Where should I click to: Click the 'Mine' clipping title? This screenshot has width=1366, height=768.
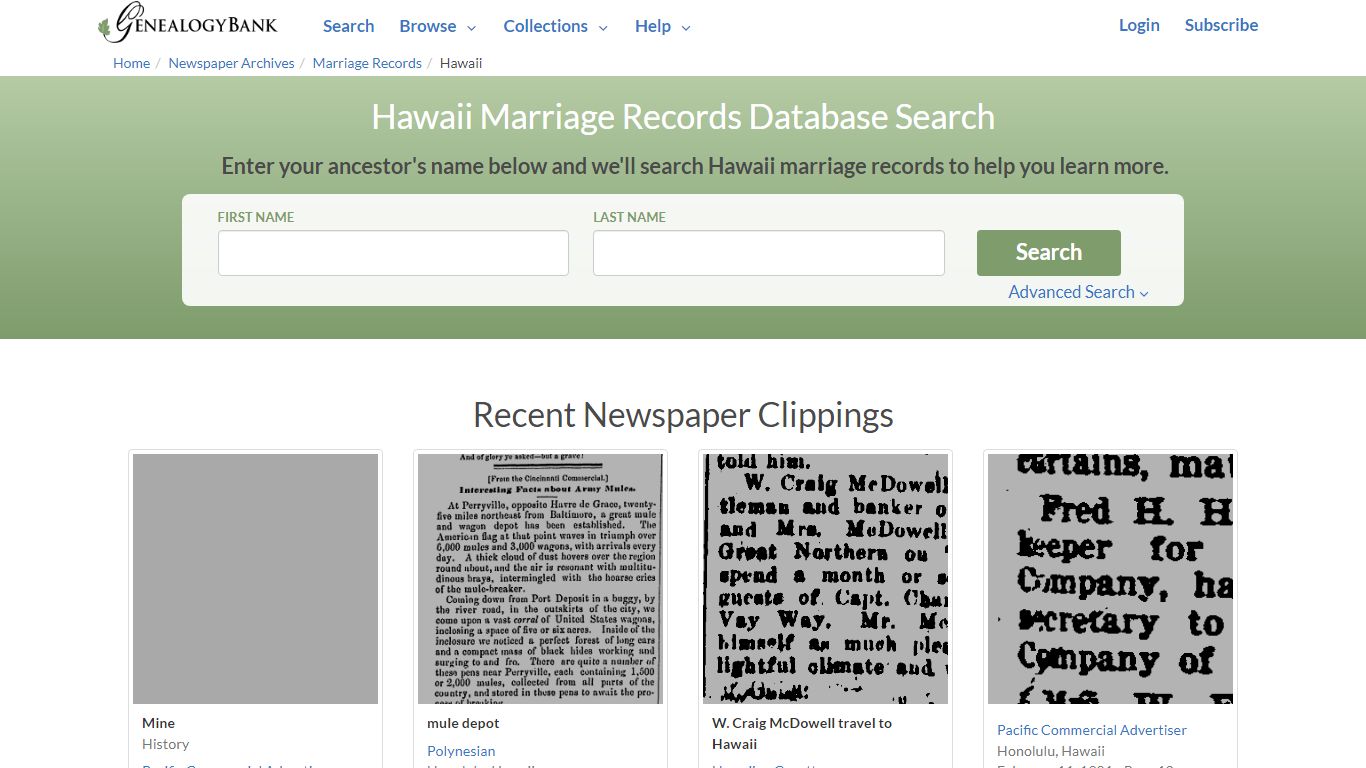pos(158,723)
